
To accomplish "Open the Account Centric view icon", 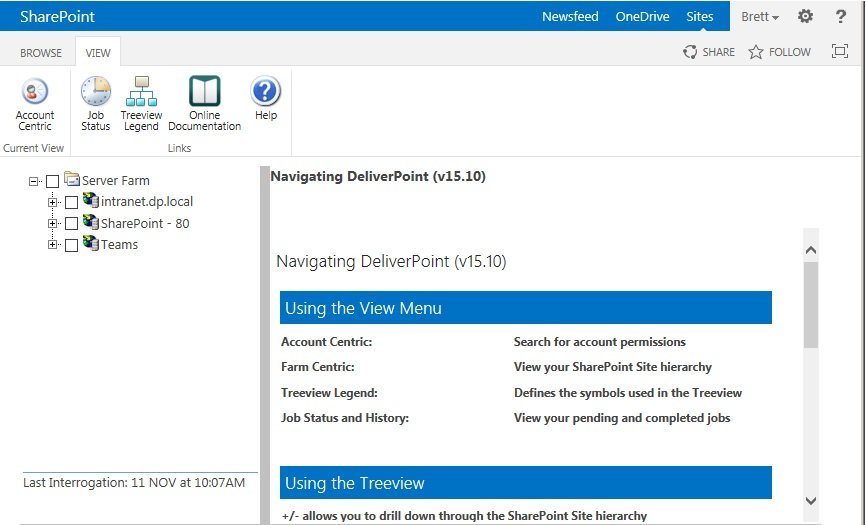I will click(x=35, y=92).
